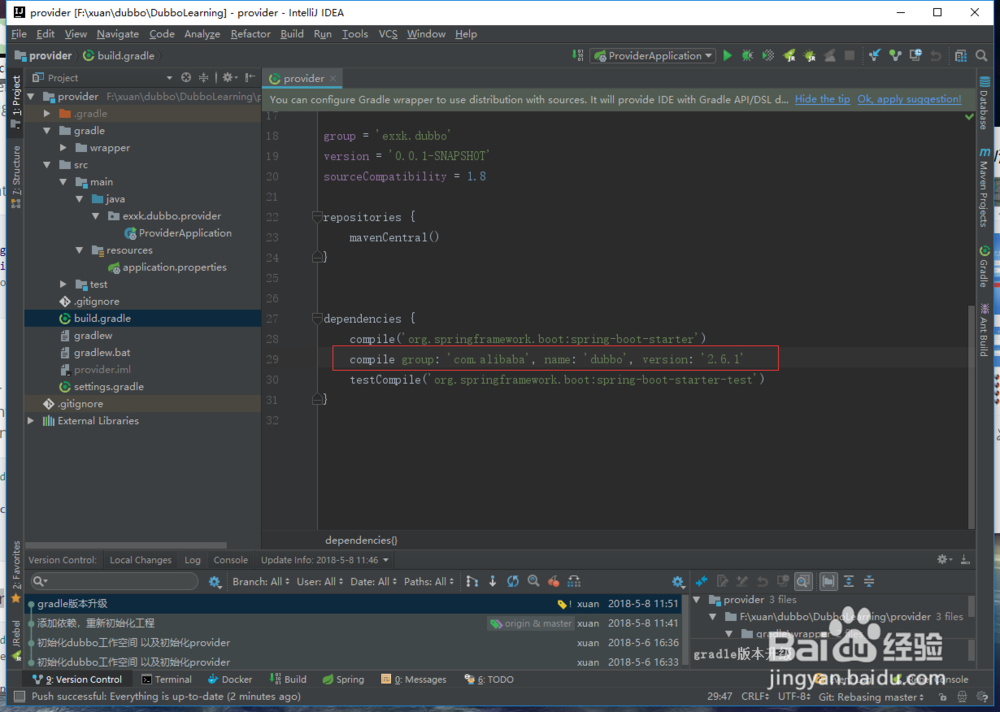Open Show History VCS toolbar icon
The image size is (1000, 712).
915,56
